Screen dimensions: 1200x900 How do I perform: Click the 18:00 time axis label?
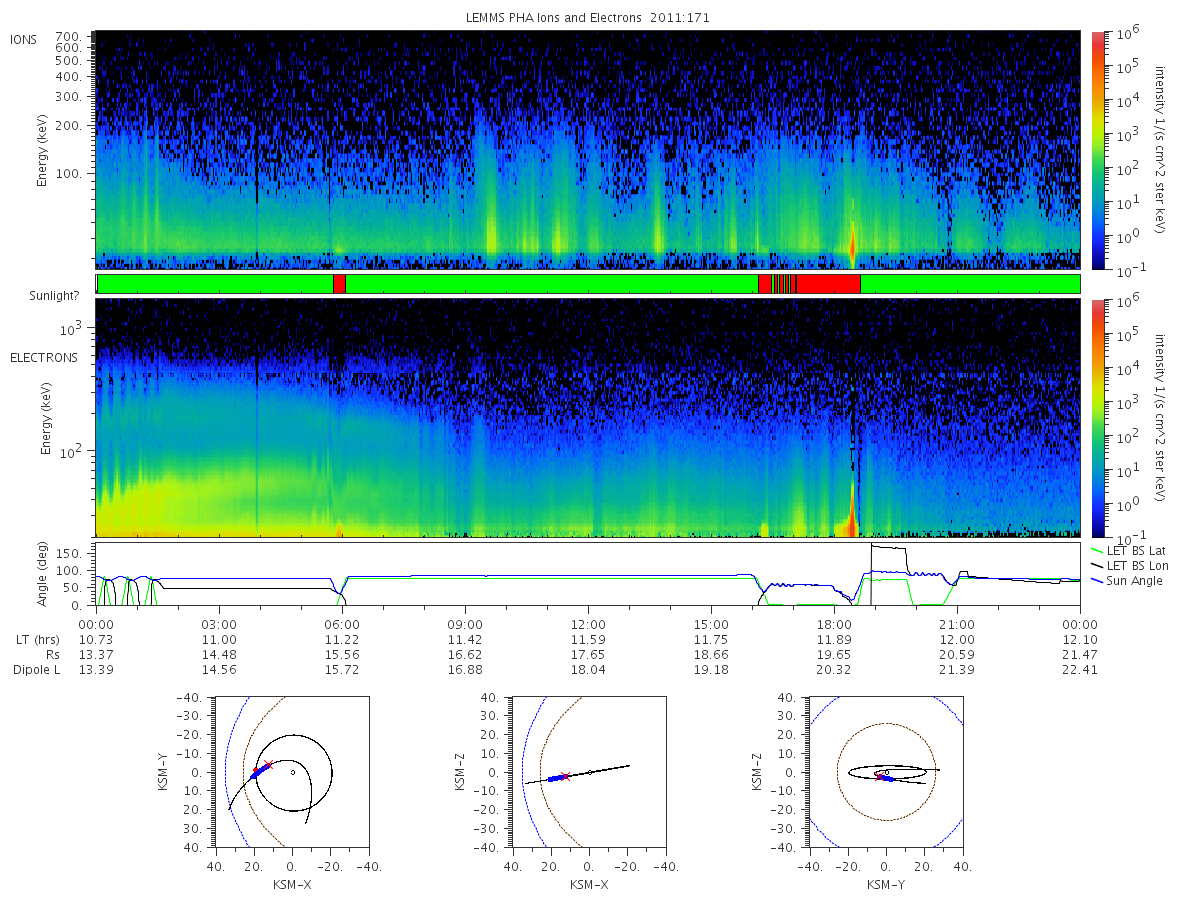point(834,623)
